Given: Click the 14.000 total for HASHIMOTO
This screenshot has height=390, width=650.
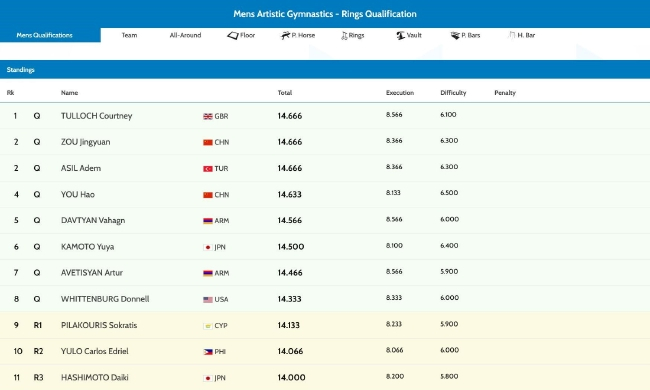Looking at the screenshot, I should [291, 378].
